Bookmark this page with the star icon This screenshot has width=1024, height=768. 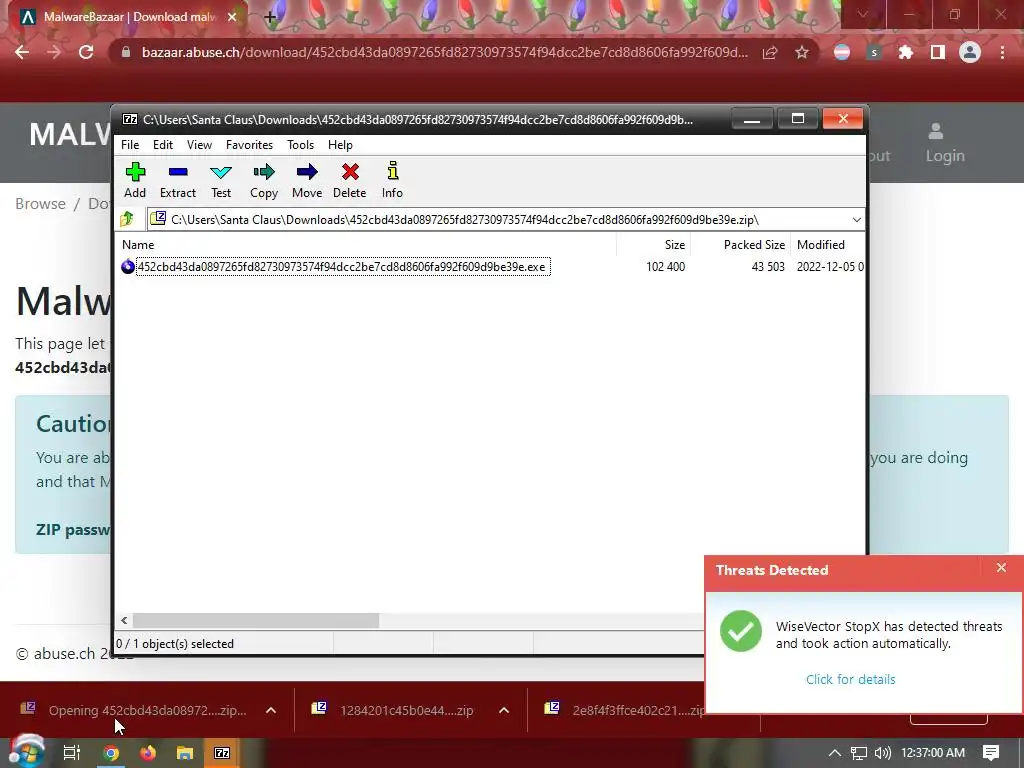pos(802,52)
